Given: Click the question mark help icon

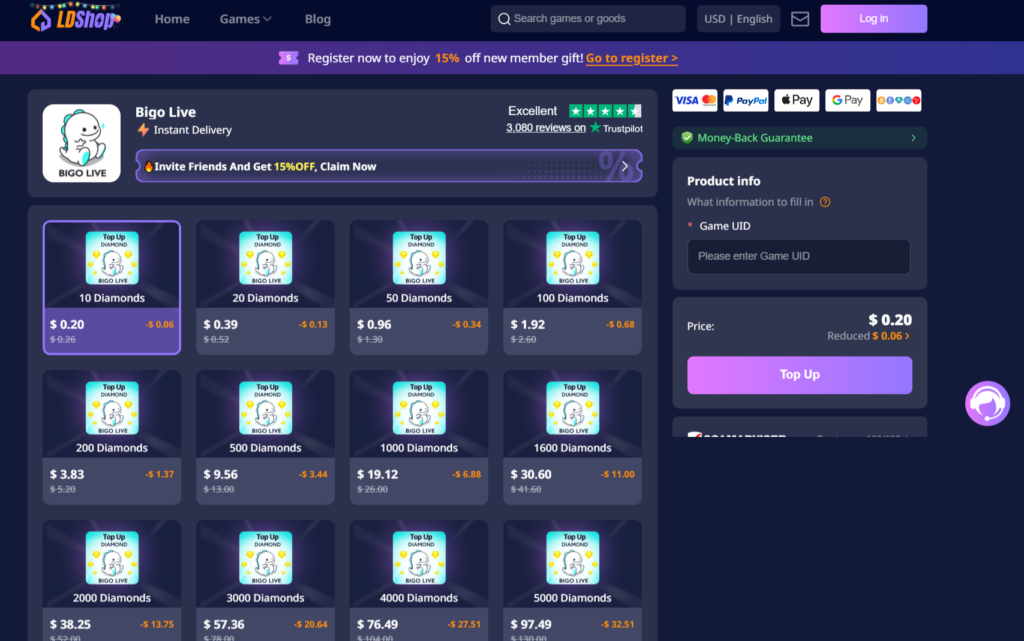Looking at the screenshot, I should pyautogui.click(x=825, y=202).
